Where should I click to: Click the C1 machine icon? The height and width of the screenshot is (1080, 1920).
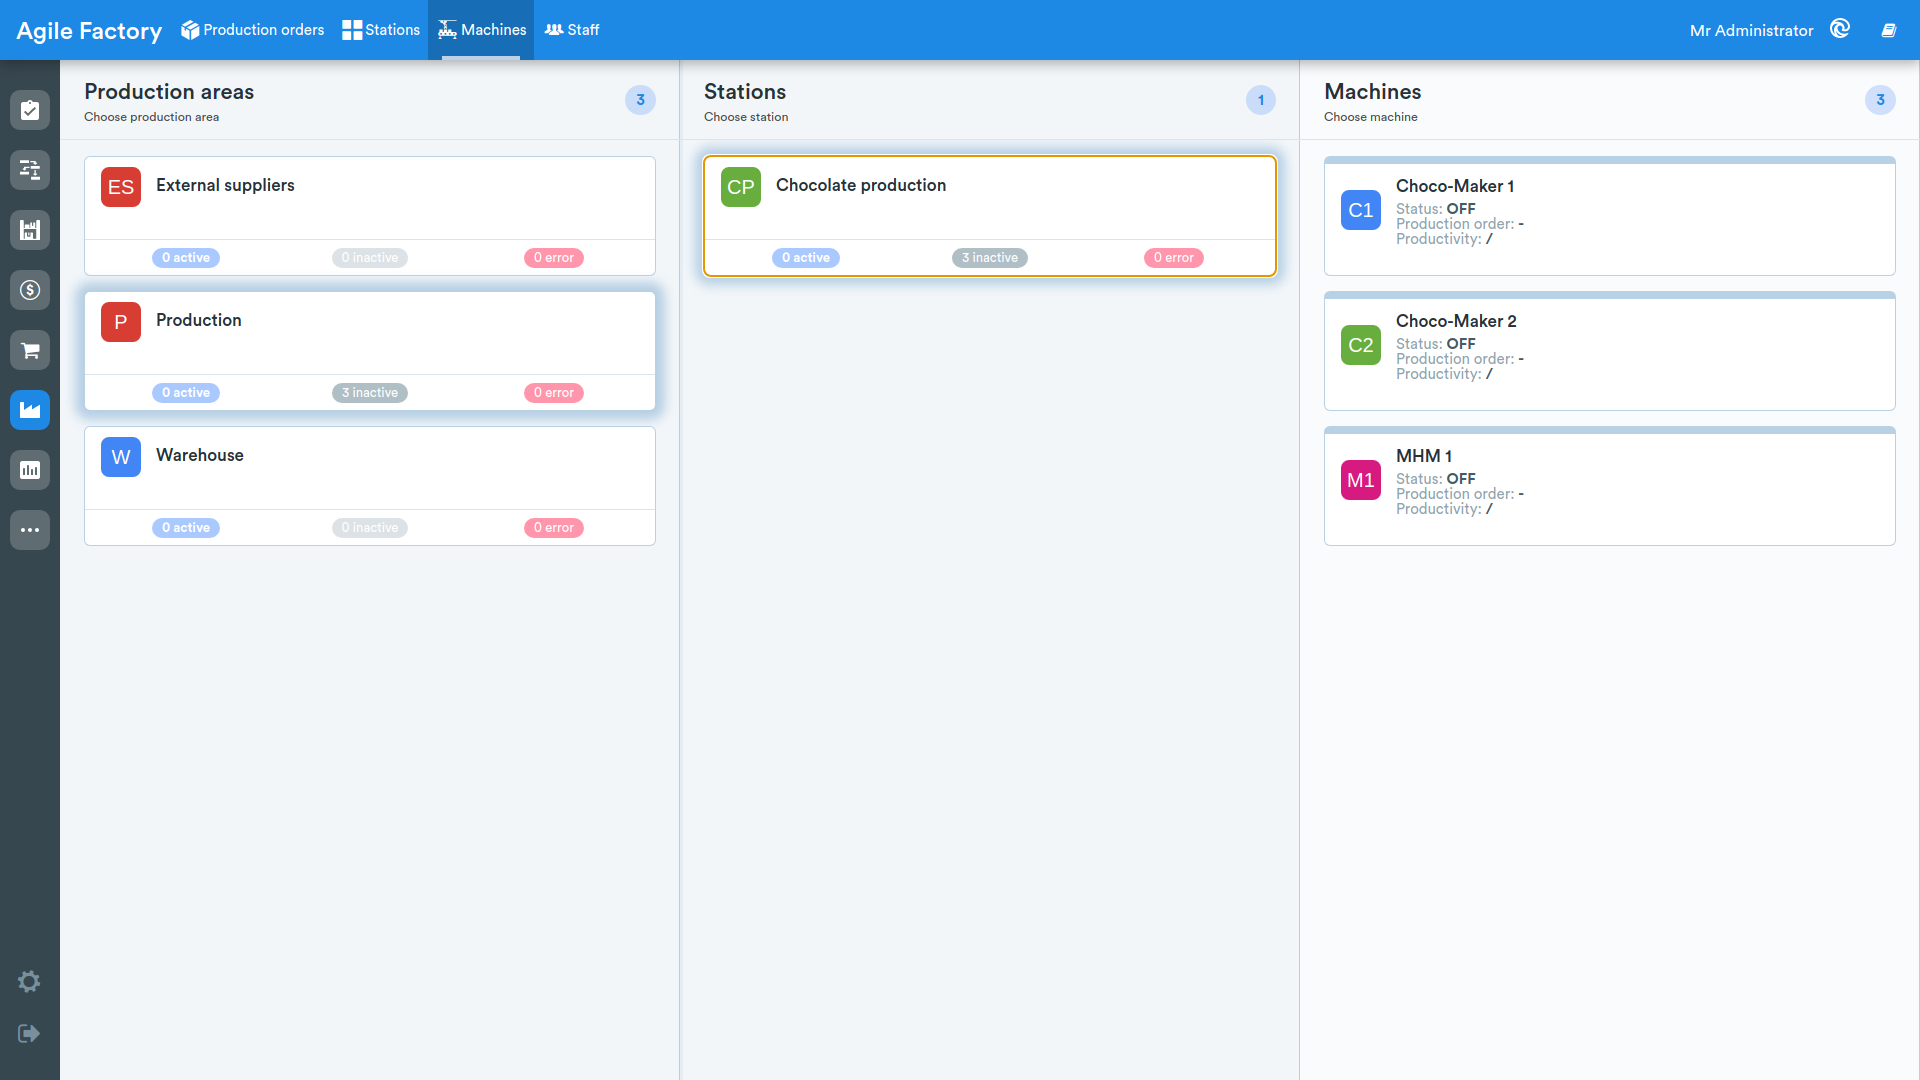tap(1361, 210)
